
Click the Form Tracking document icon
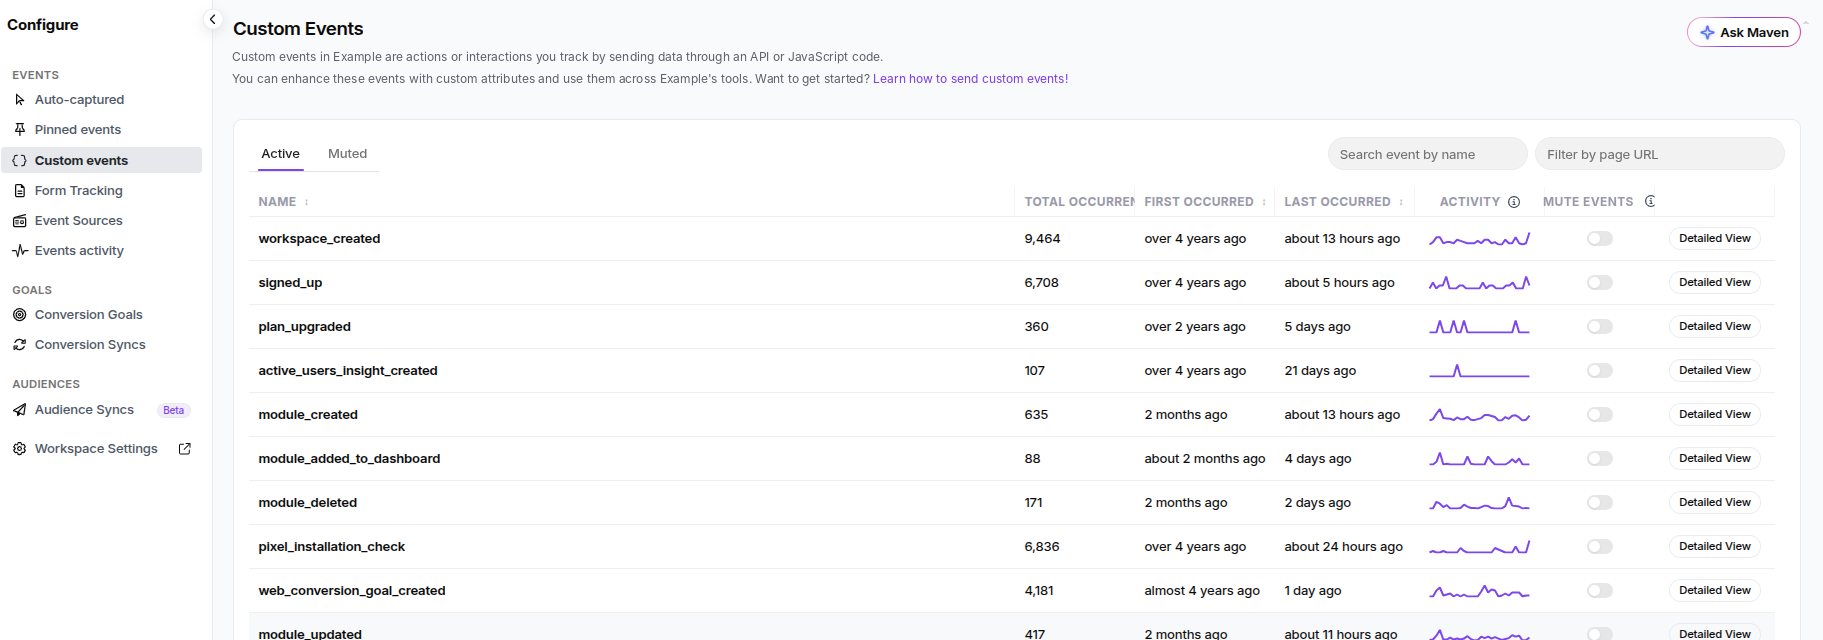[19, 191]
